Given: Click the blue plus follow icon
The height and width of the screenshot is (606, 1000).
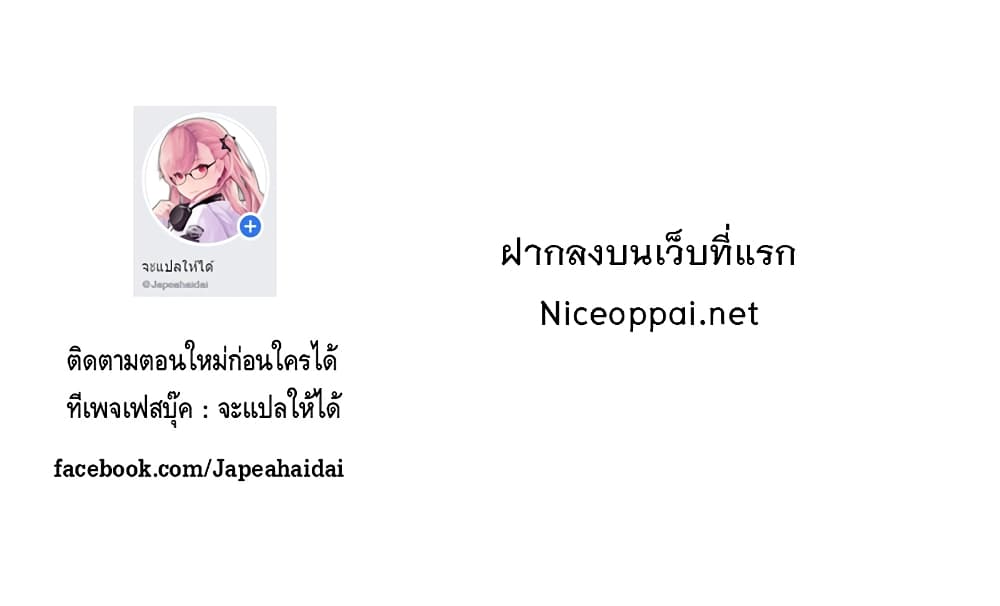Looking at the screenshot, I should [250, 226].
